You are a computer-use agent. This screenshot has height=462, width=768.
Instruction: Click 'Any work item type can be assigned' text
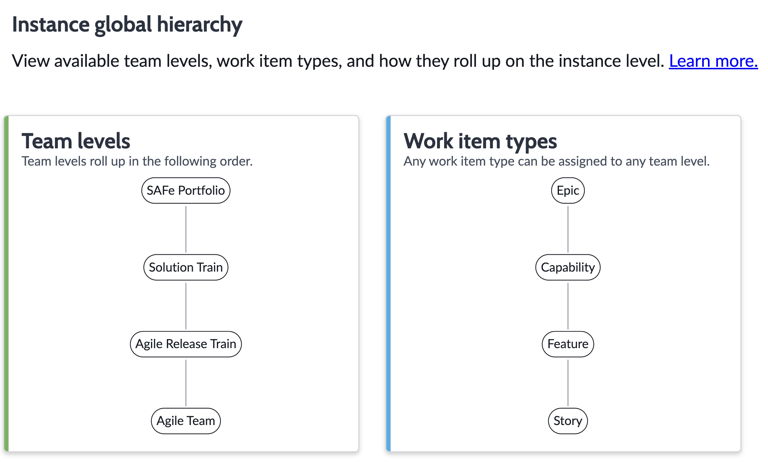pyautogui.click(x=556, y=161)
